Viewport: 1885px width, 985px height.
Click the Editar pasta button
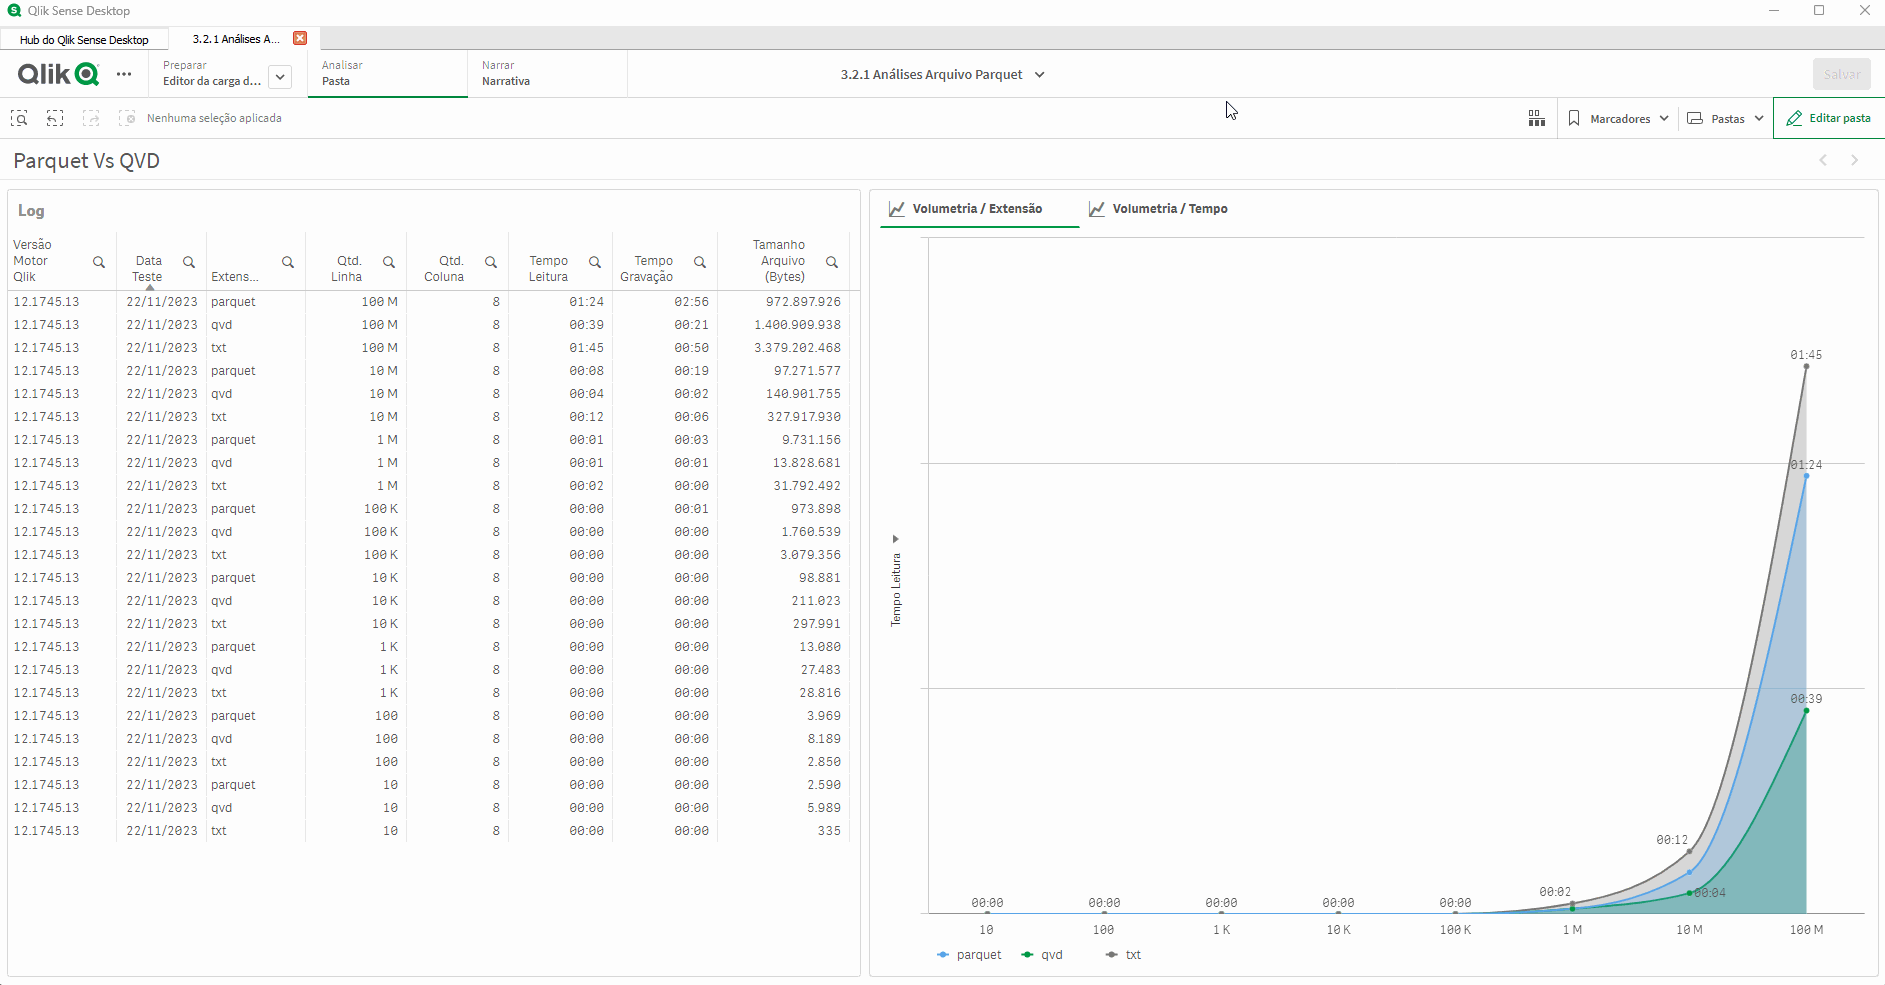coord(1828,118)
